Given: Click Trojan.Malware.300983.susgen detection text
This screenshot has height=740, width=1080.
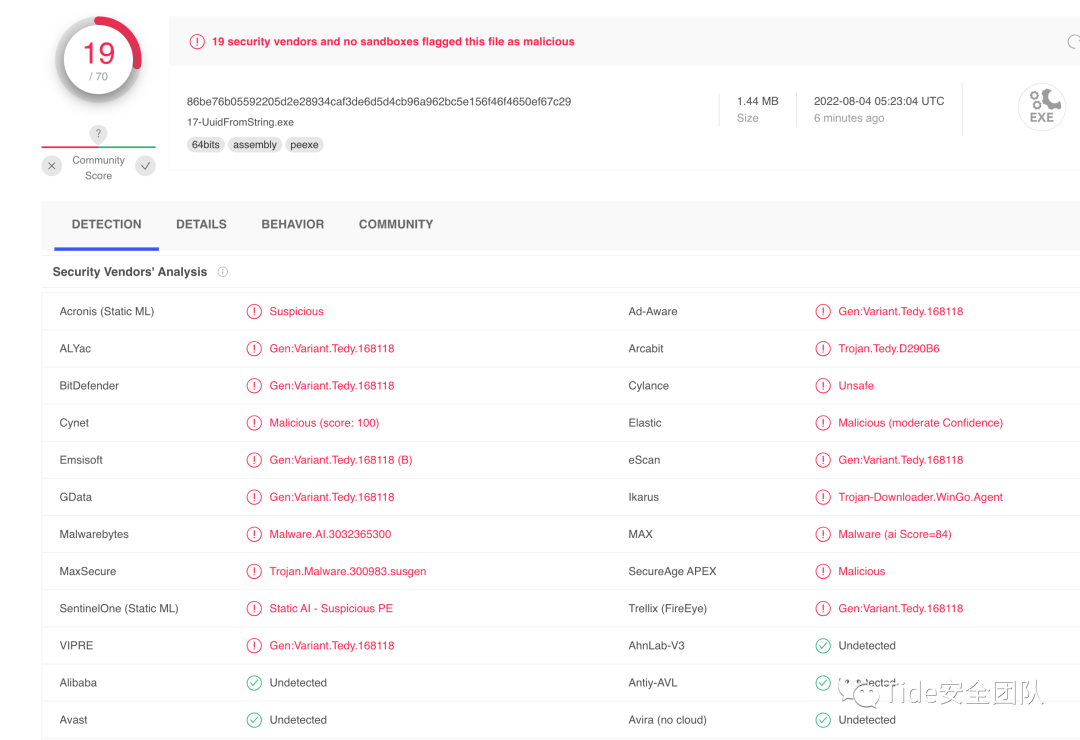Looking at the screenshot, I should 348,571.
